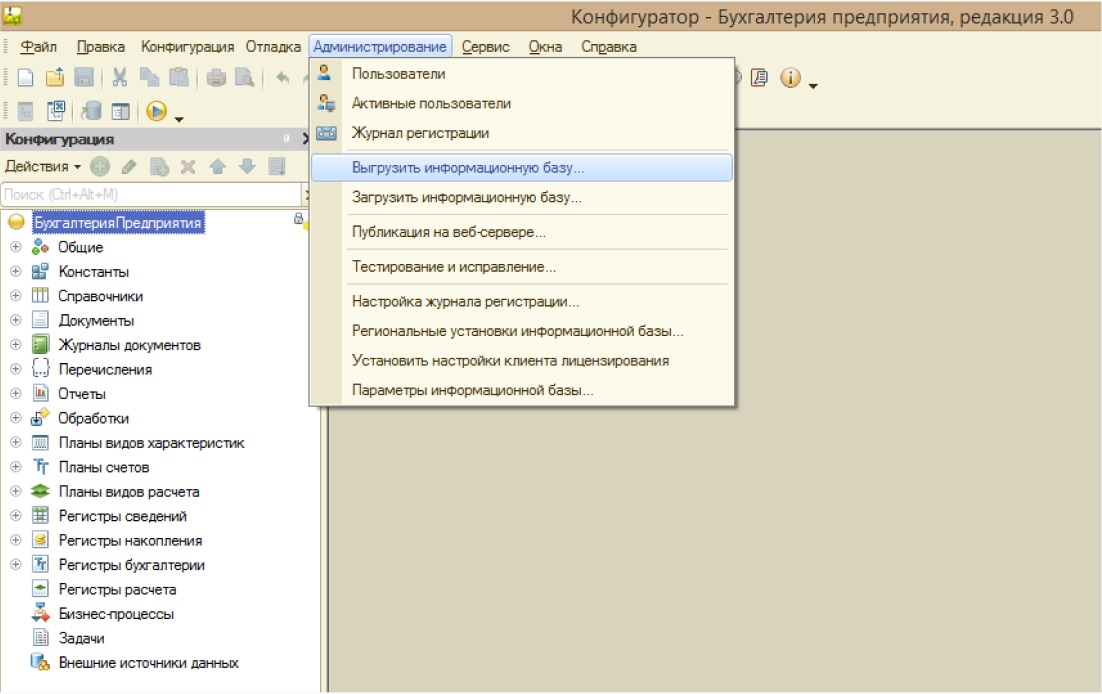Click the Edit pencil icon
Viewport: 1102px width, 694px height.
click(129, 167)
